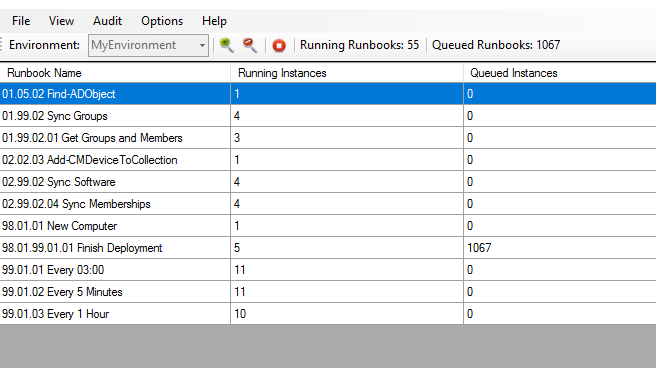Sort by the Queued Instances column header

(x=560, y=73)
